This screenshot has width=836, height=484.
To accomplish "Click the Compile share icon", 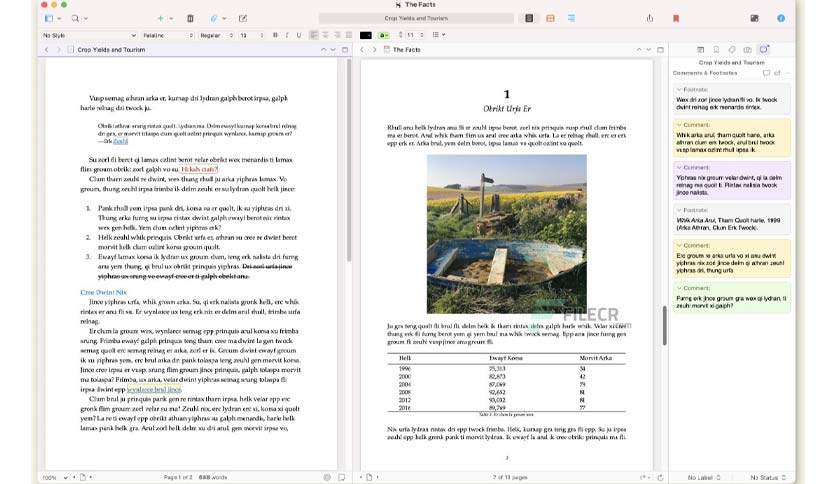I will (x=649, y=18).
